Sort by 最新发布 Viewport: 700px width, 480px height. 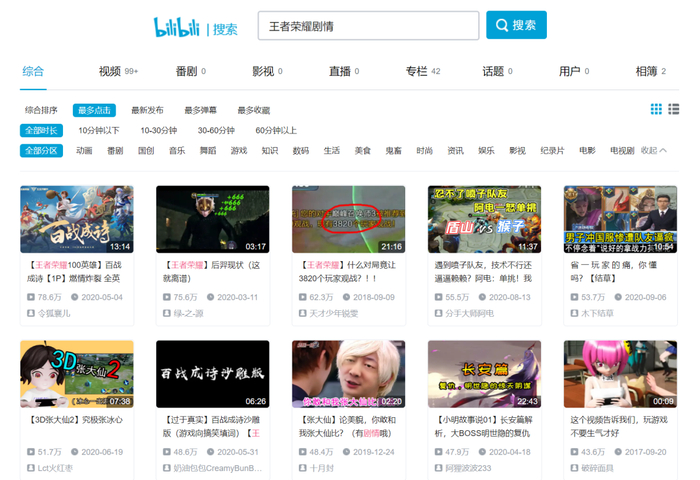tap(147, 110)
